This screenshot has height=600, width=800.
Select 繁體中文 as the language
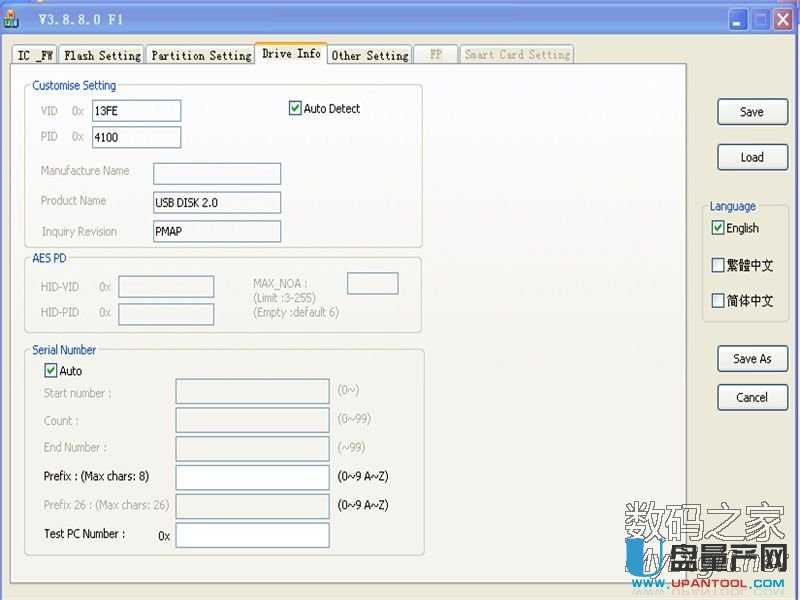point(718,265)
